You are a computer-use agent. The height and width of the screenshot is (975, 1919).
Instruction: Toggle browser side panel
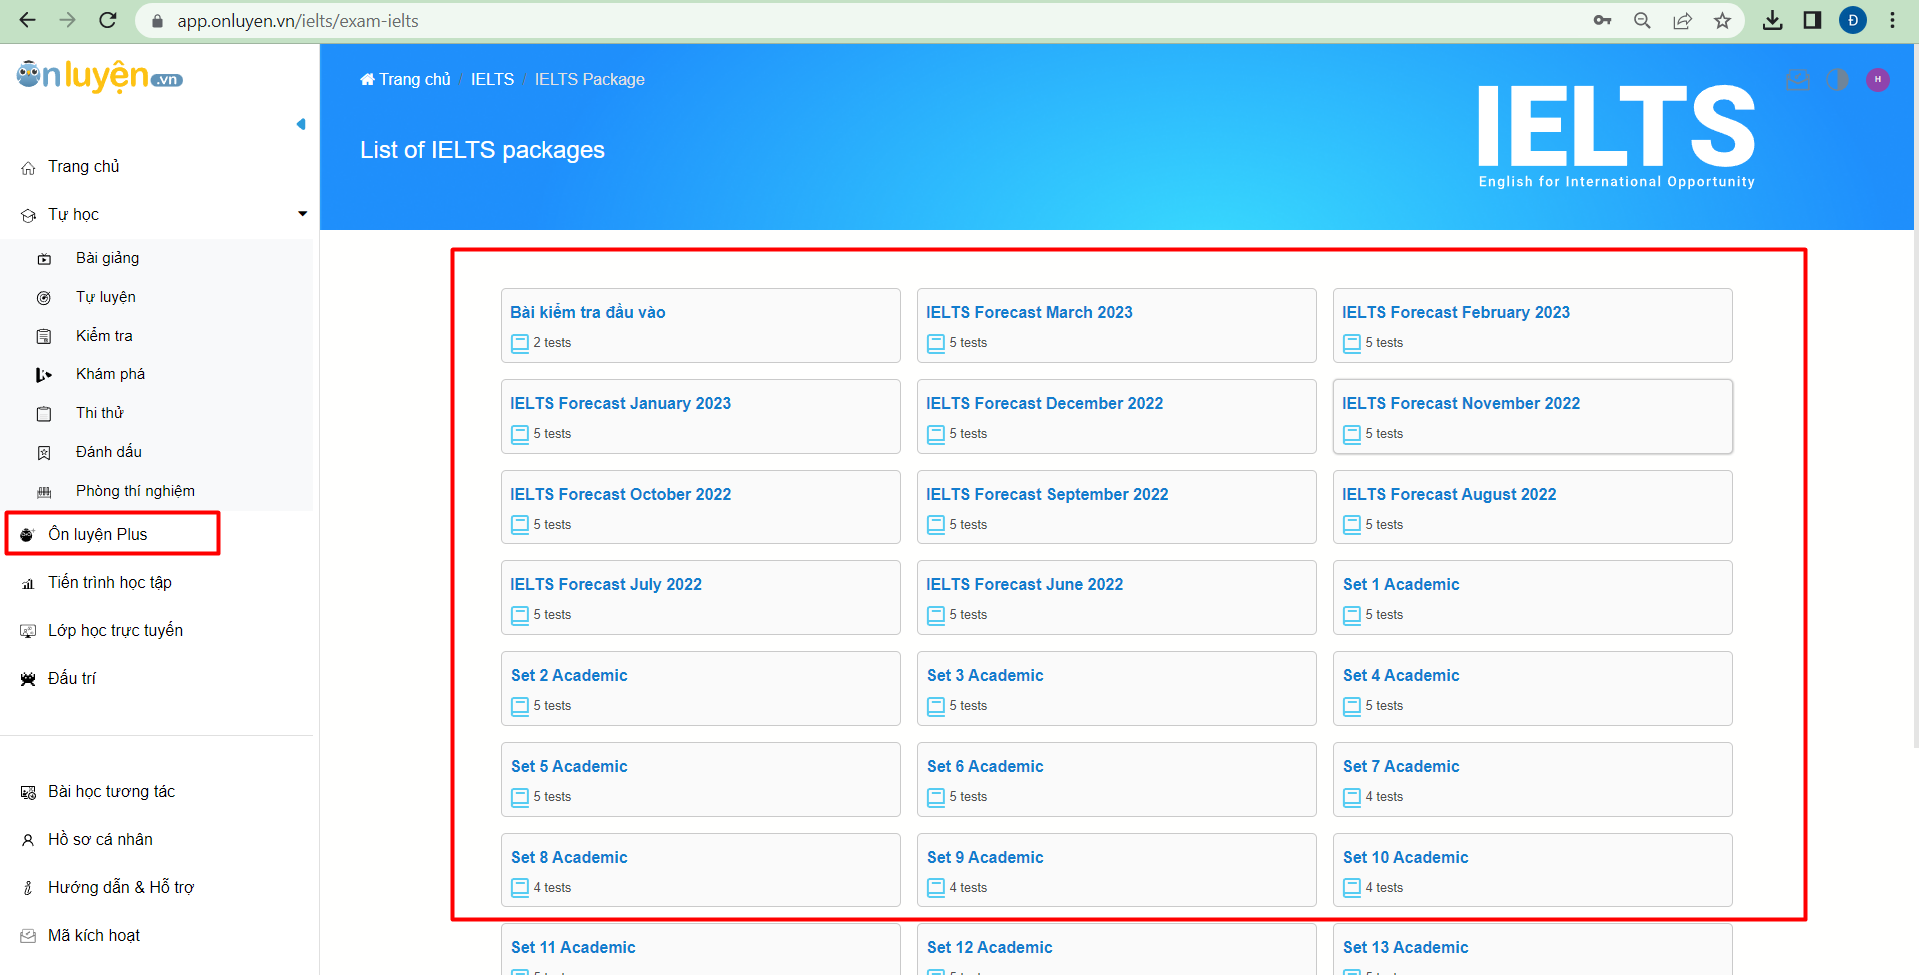(x=1812, y=20)
